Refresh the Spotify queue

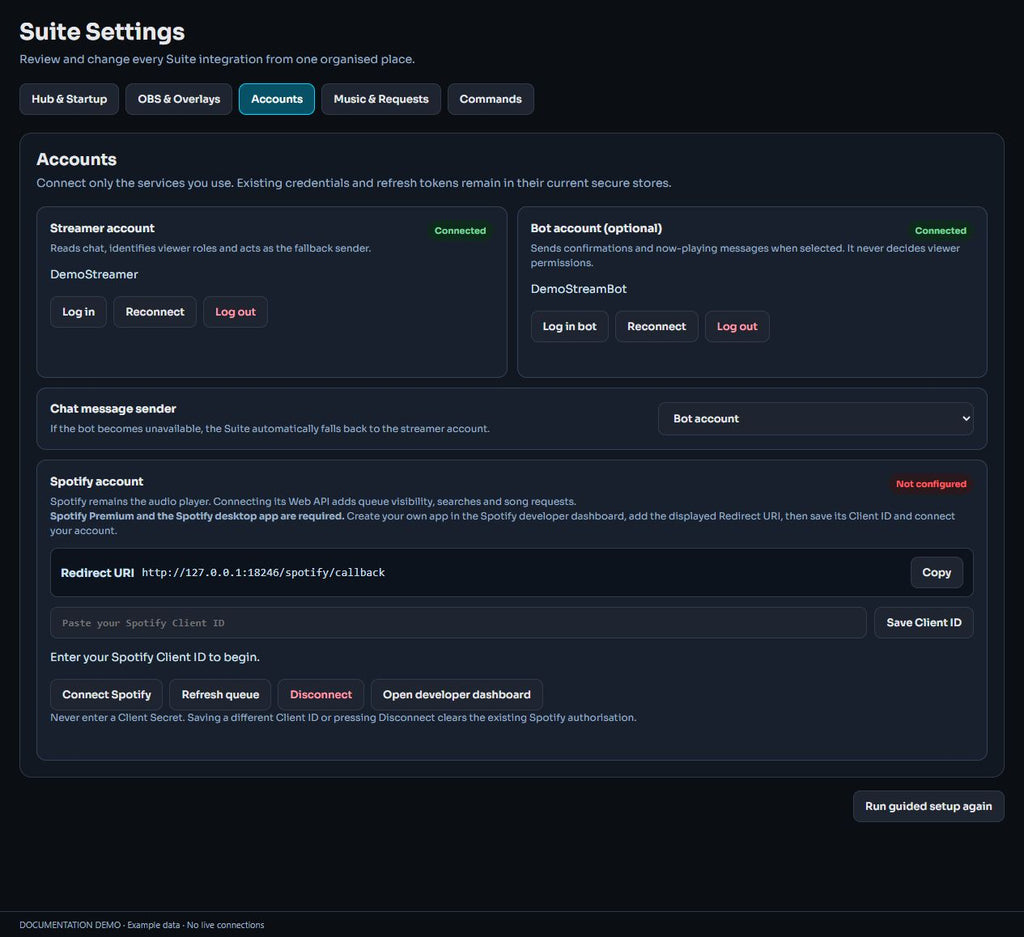(x=220, y=695)
